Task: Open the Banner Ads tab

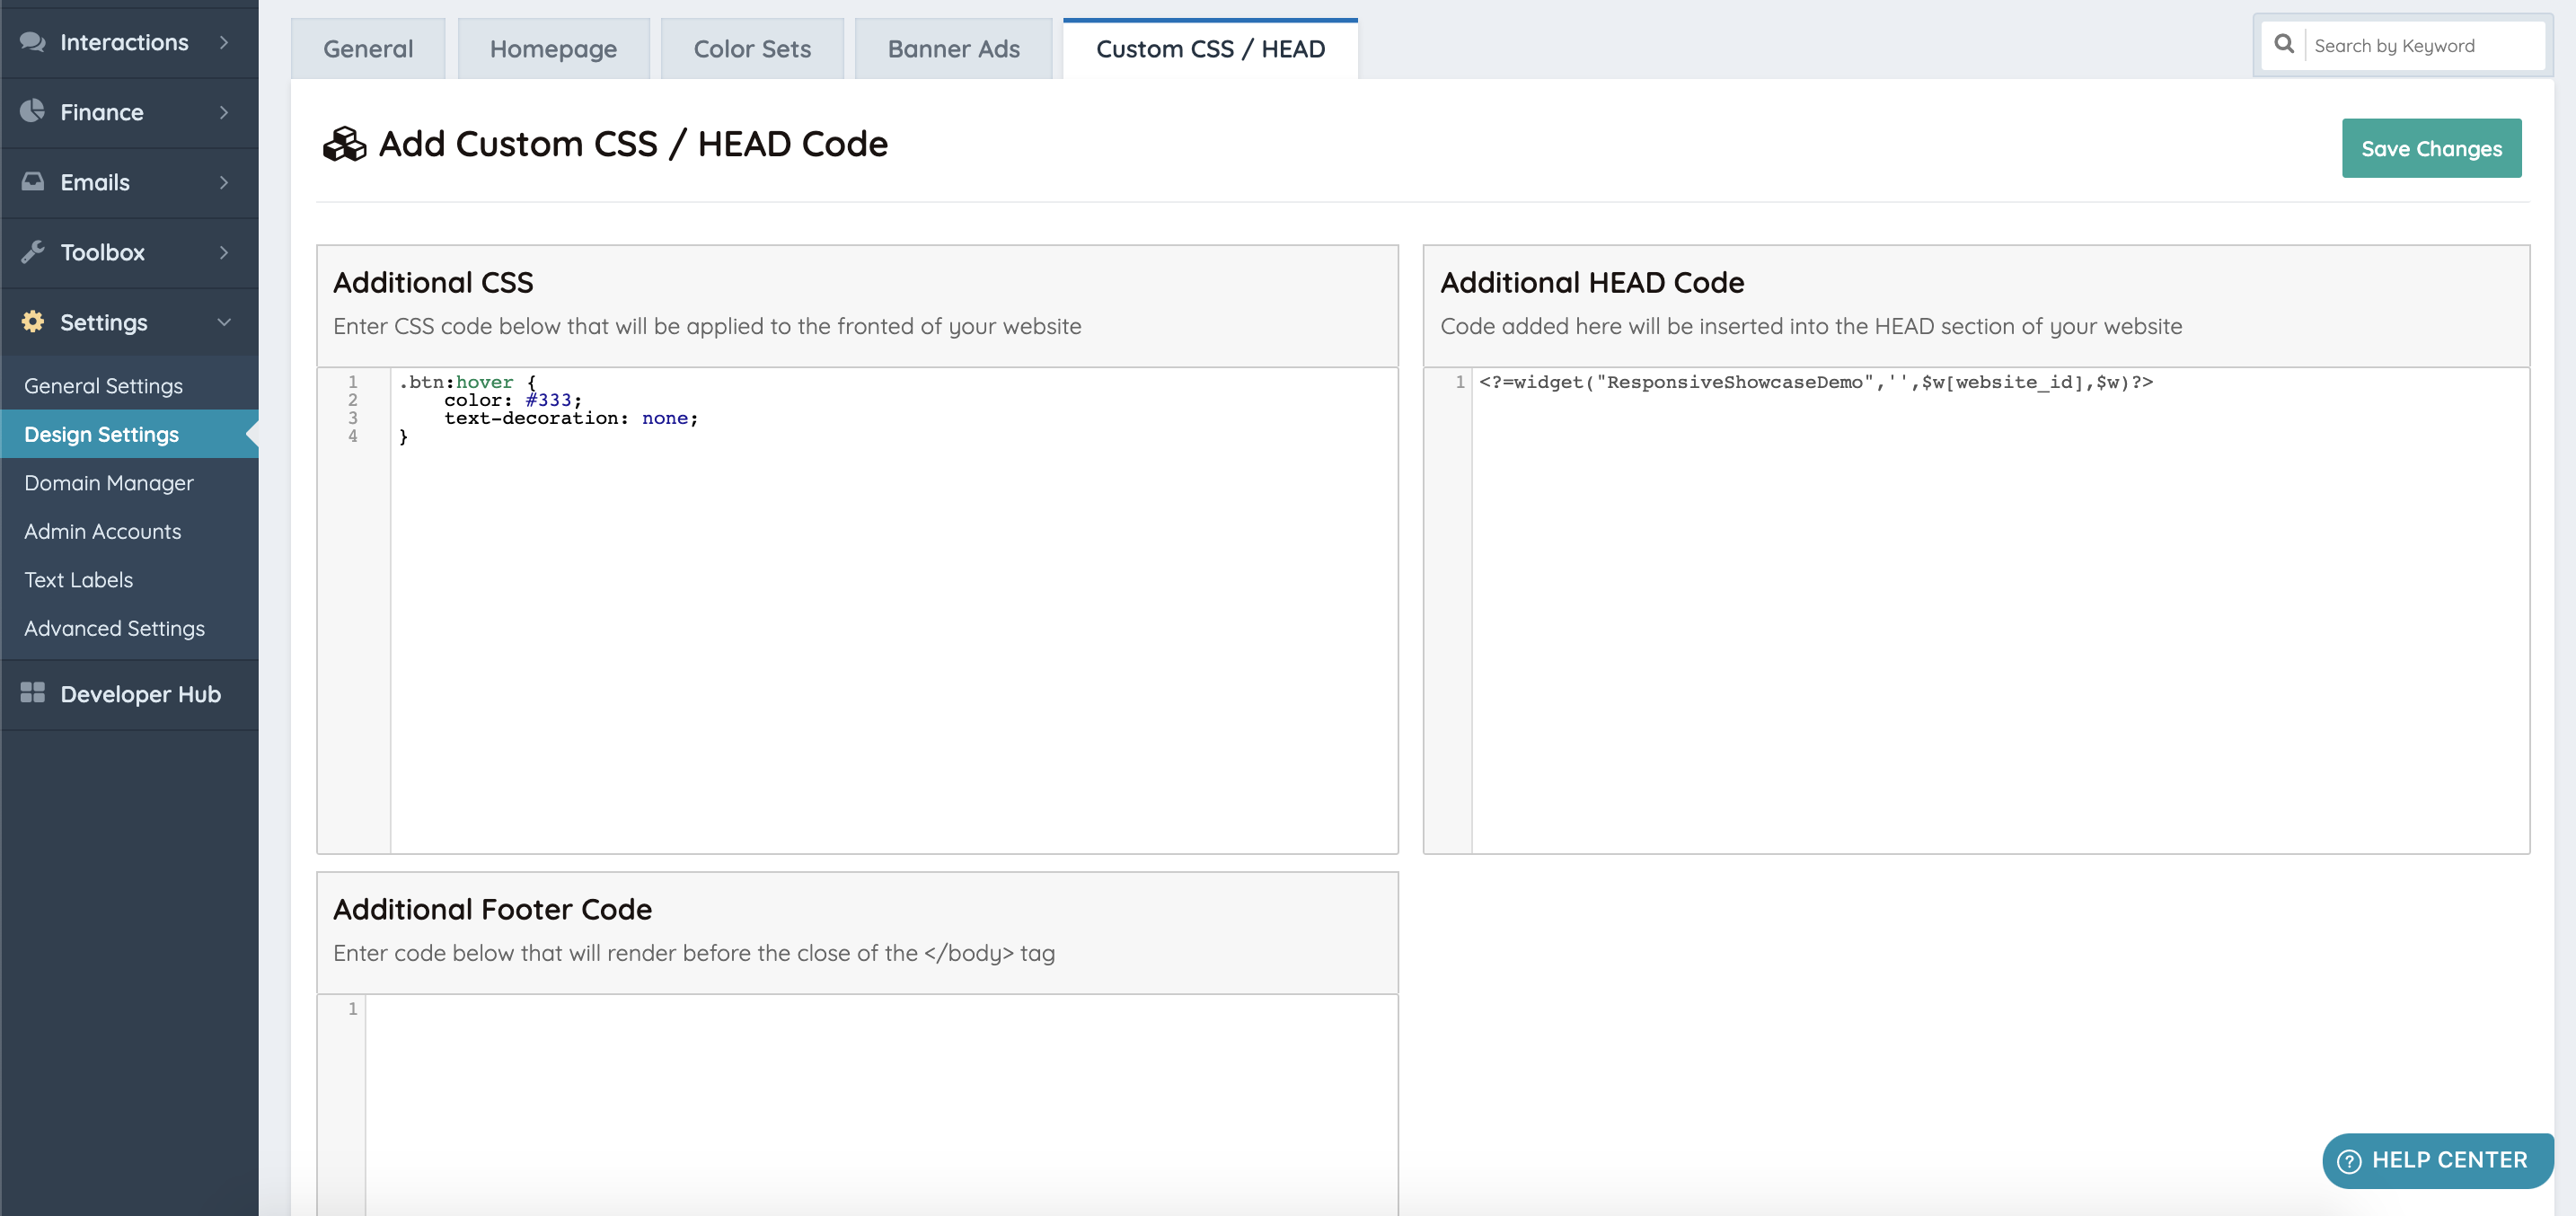Action: (x=953, y=49)
